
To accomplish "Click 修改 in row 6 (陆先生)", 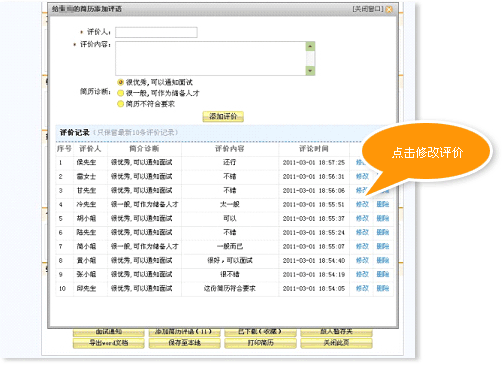I will pos(362,232).
